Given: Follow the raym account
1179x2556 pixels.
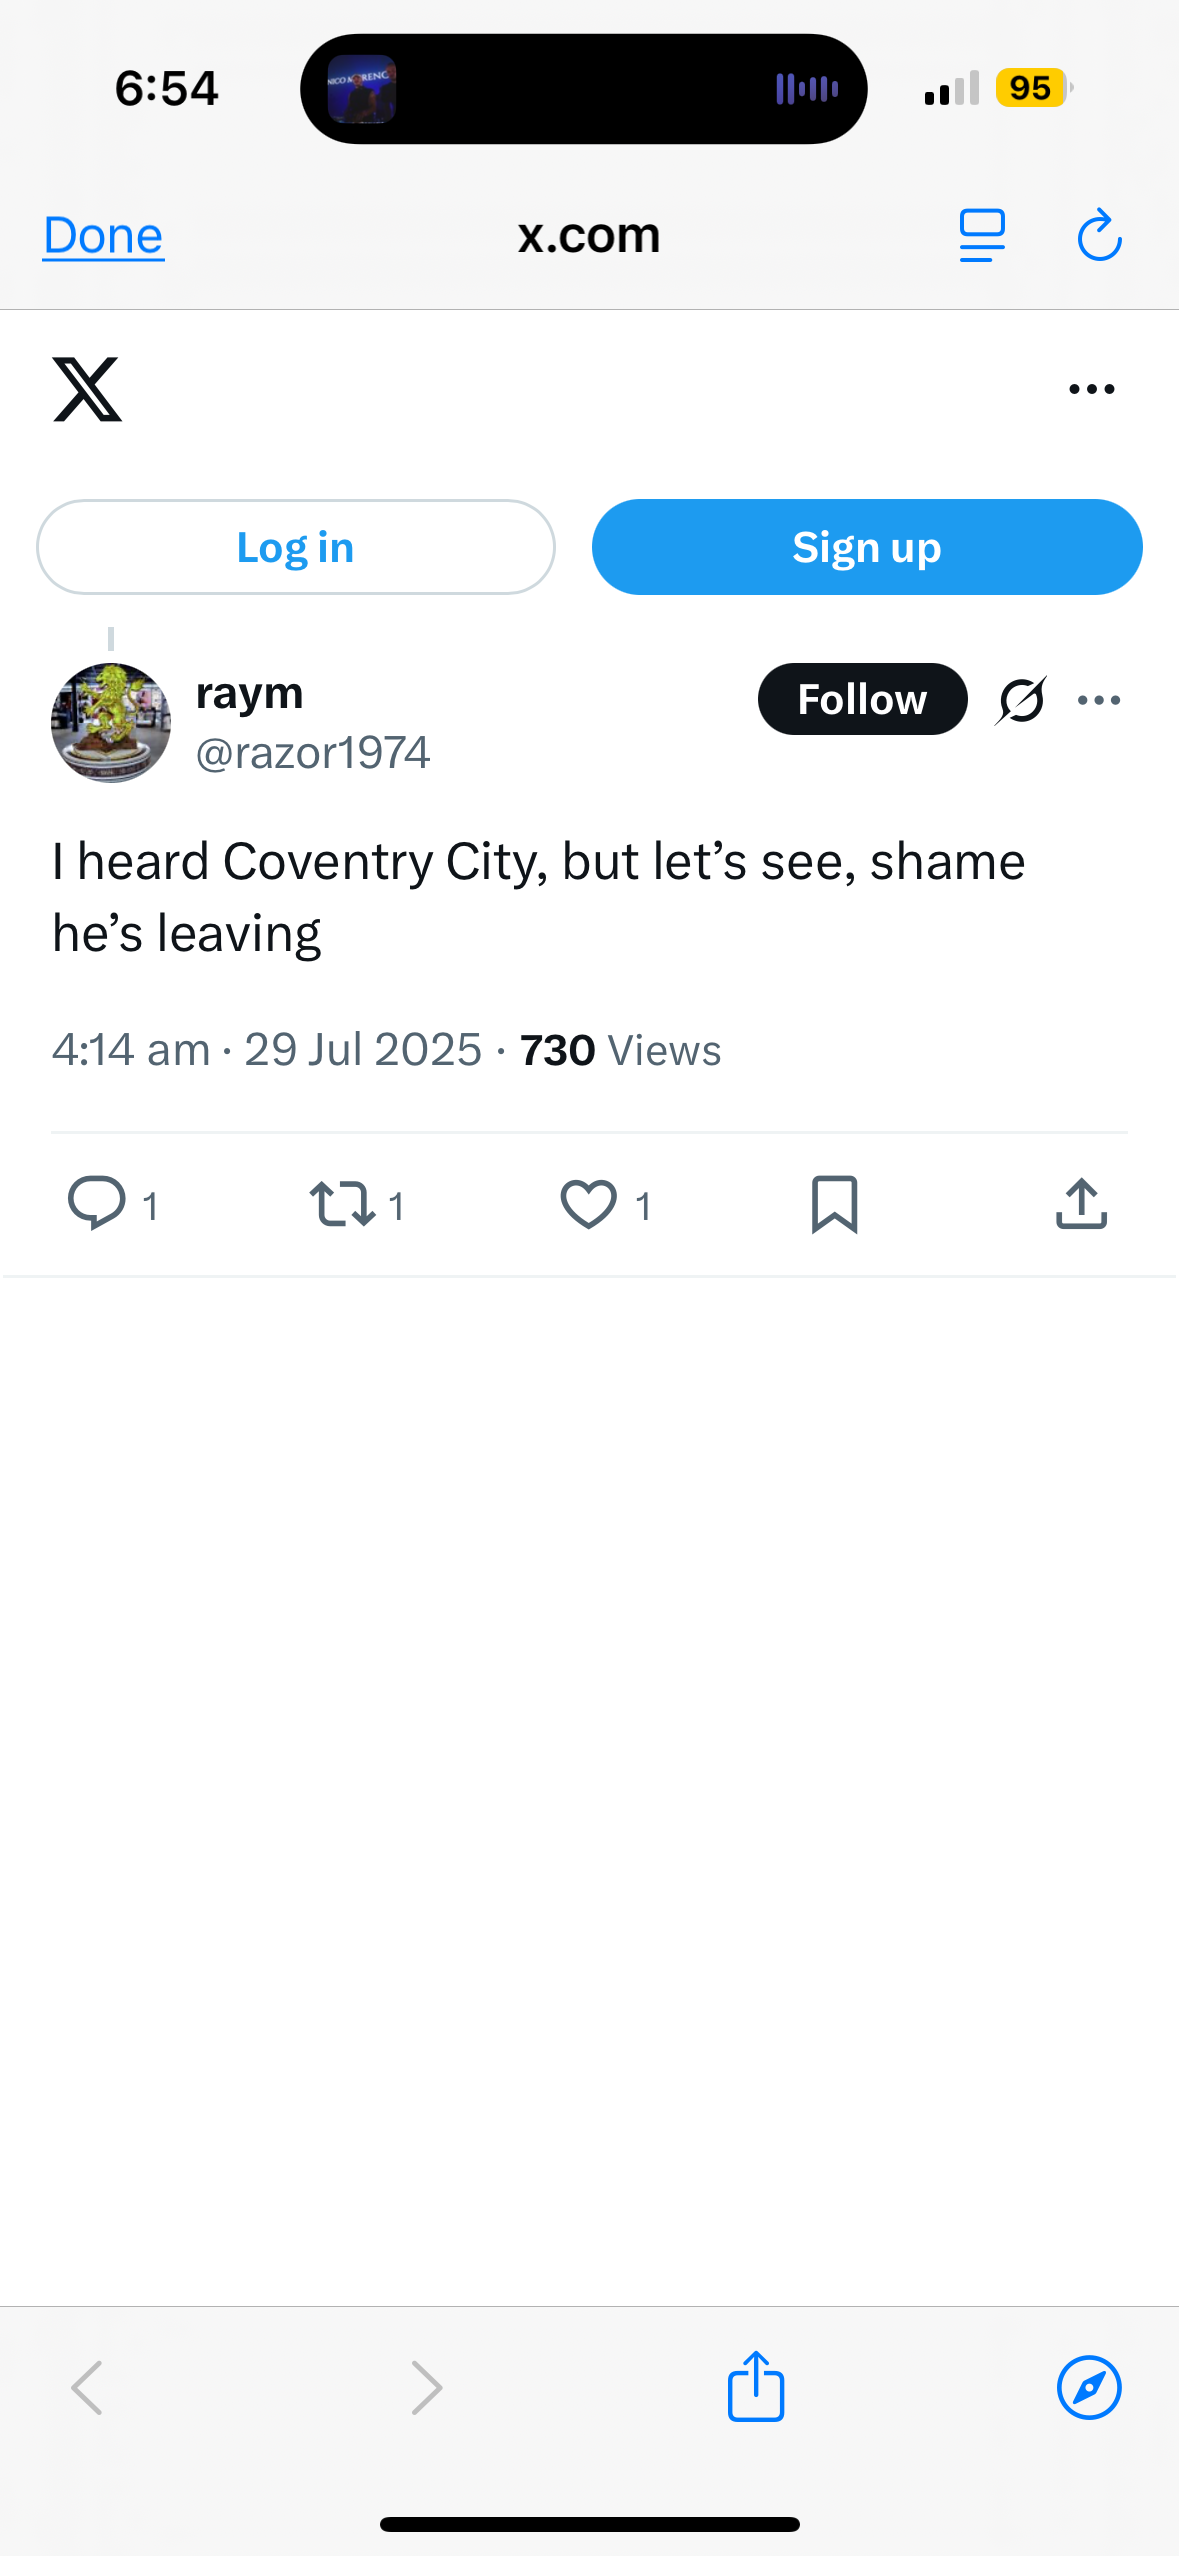Looking at the screenshot, I should [x=862, y=699].
